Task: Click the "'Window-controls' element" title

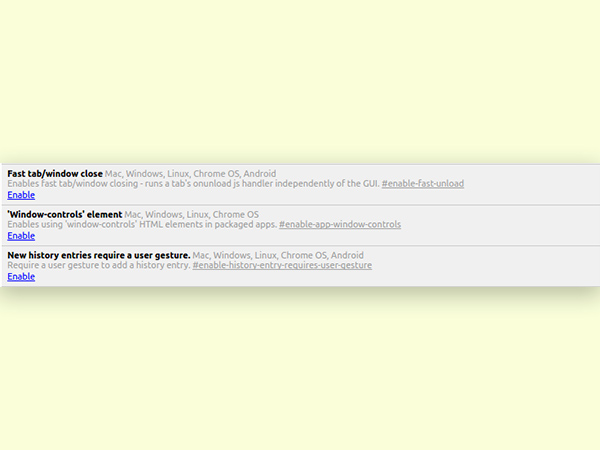Action: 65,214
